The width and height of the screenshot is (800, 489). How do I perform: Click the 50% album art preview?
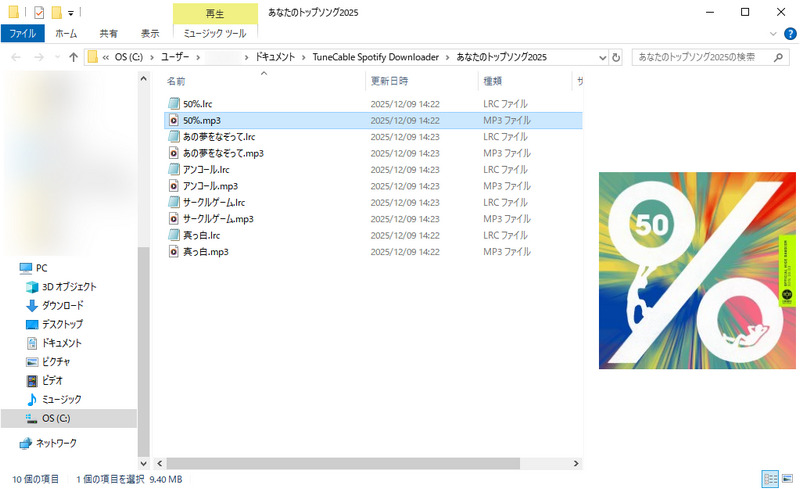coord(697,271)
